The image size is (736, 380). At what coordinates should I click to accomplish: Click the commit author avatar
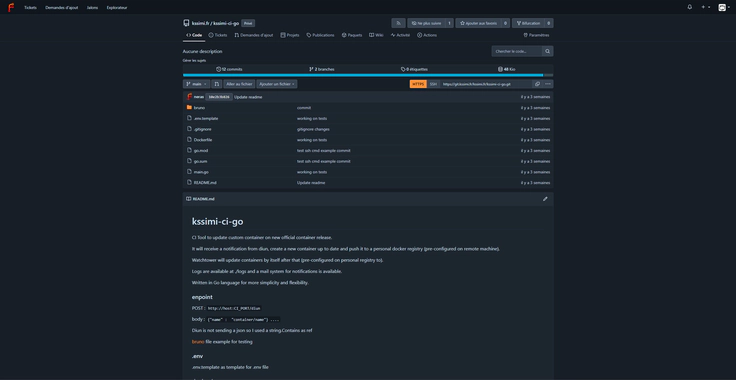coord(189,97)
